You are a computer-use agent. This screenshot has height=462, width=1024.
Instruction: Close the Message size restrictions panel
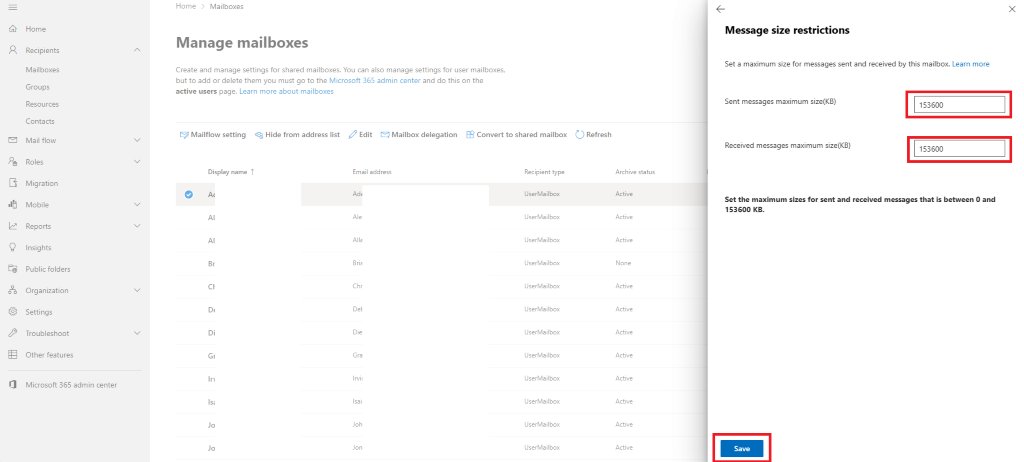[1012, 9]
